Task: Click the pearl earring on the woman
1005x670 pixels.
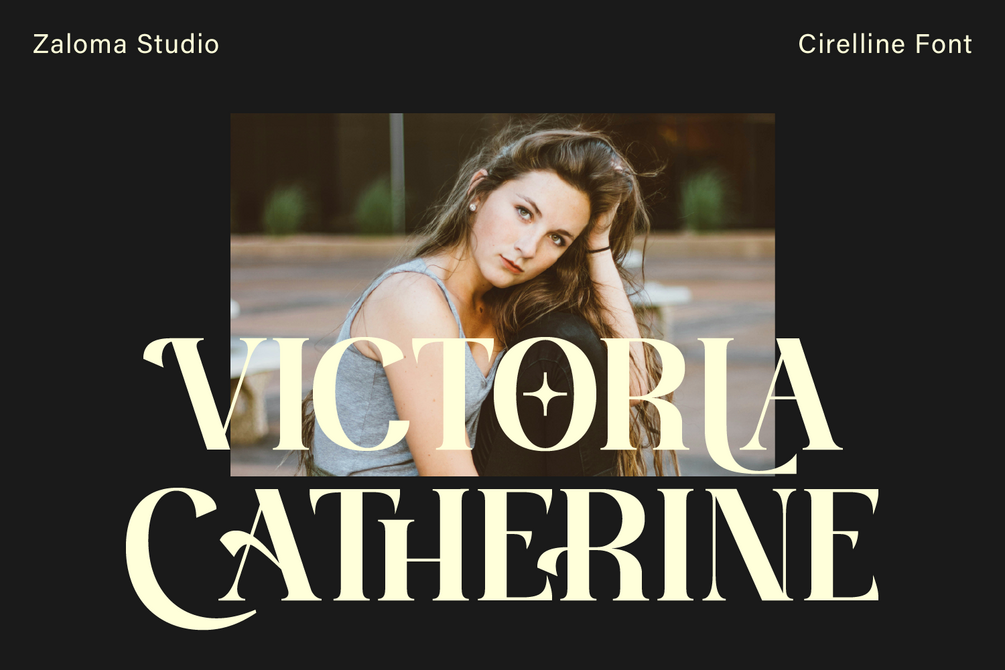Action: tap(472, 206)
